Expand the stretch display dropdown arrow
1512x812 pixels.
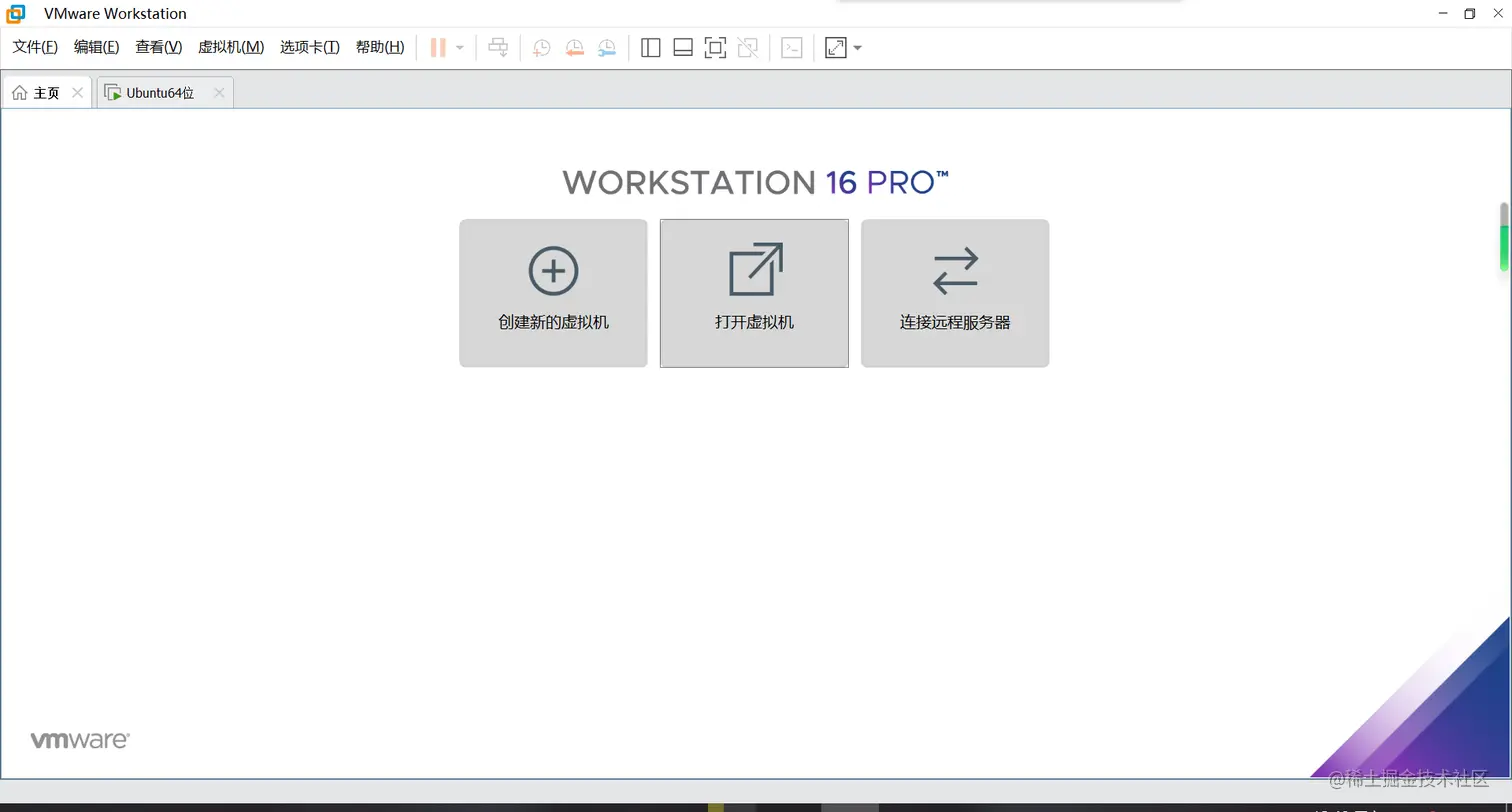(858, 47)
